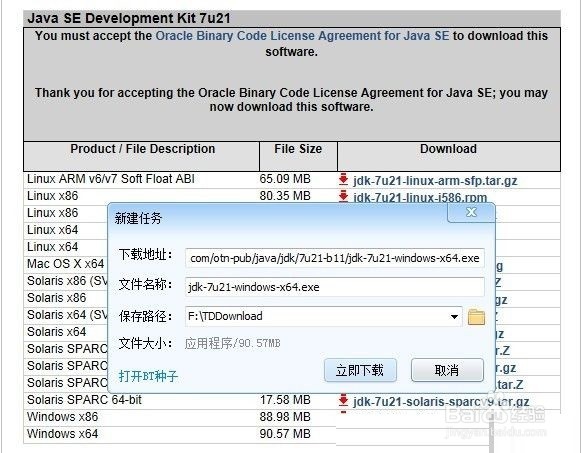Select the '17.58 MB' file size cell
The height and width of the screenshot is (453, 581).
tap(285, 400)
